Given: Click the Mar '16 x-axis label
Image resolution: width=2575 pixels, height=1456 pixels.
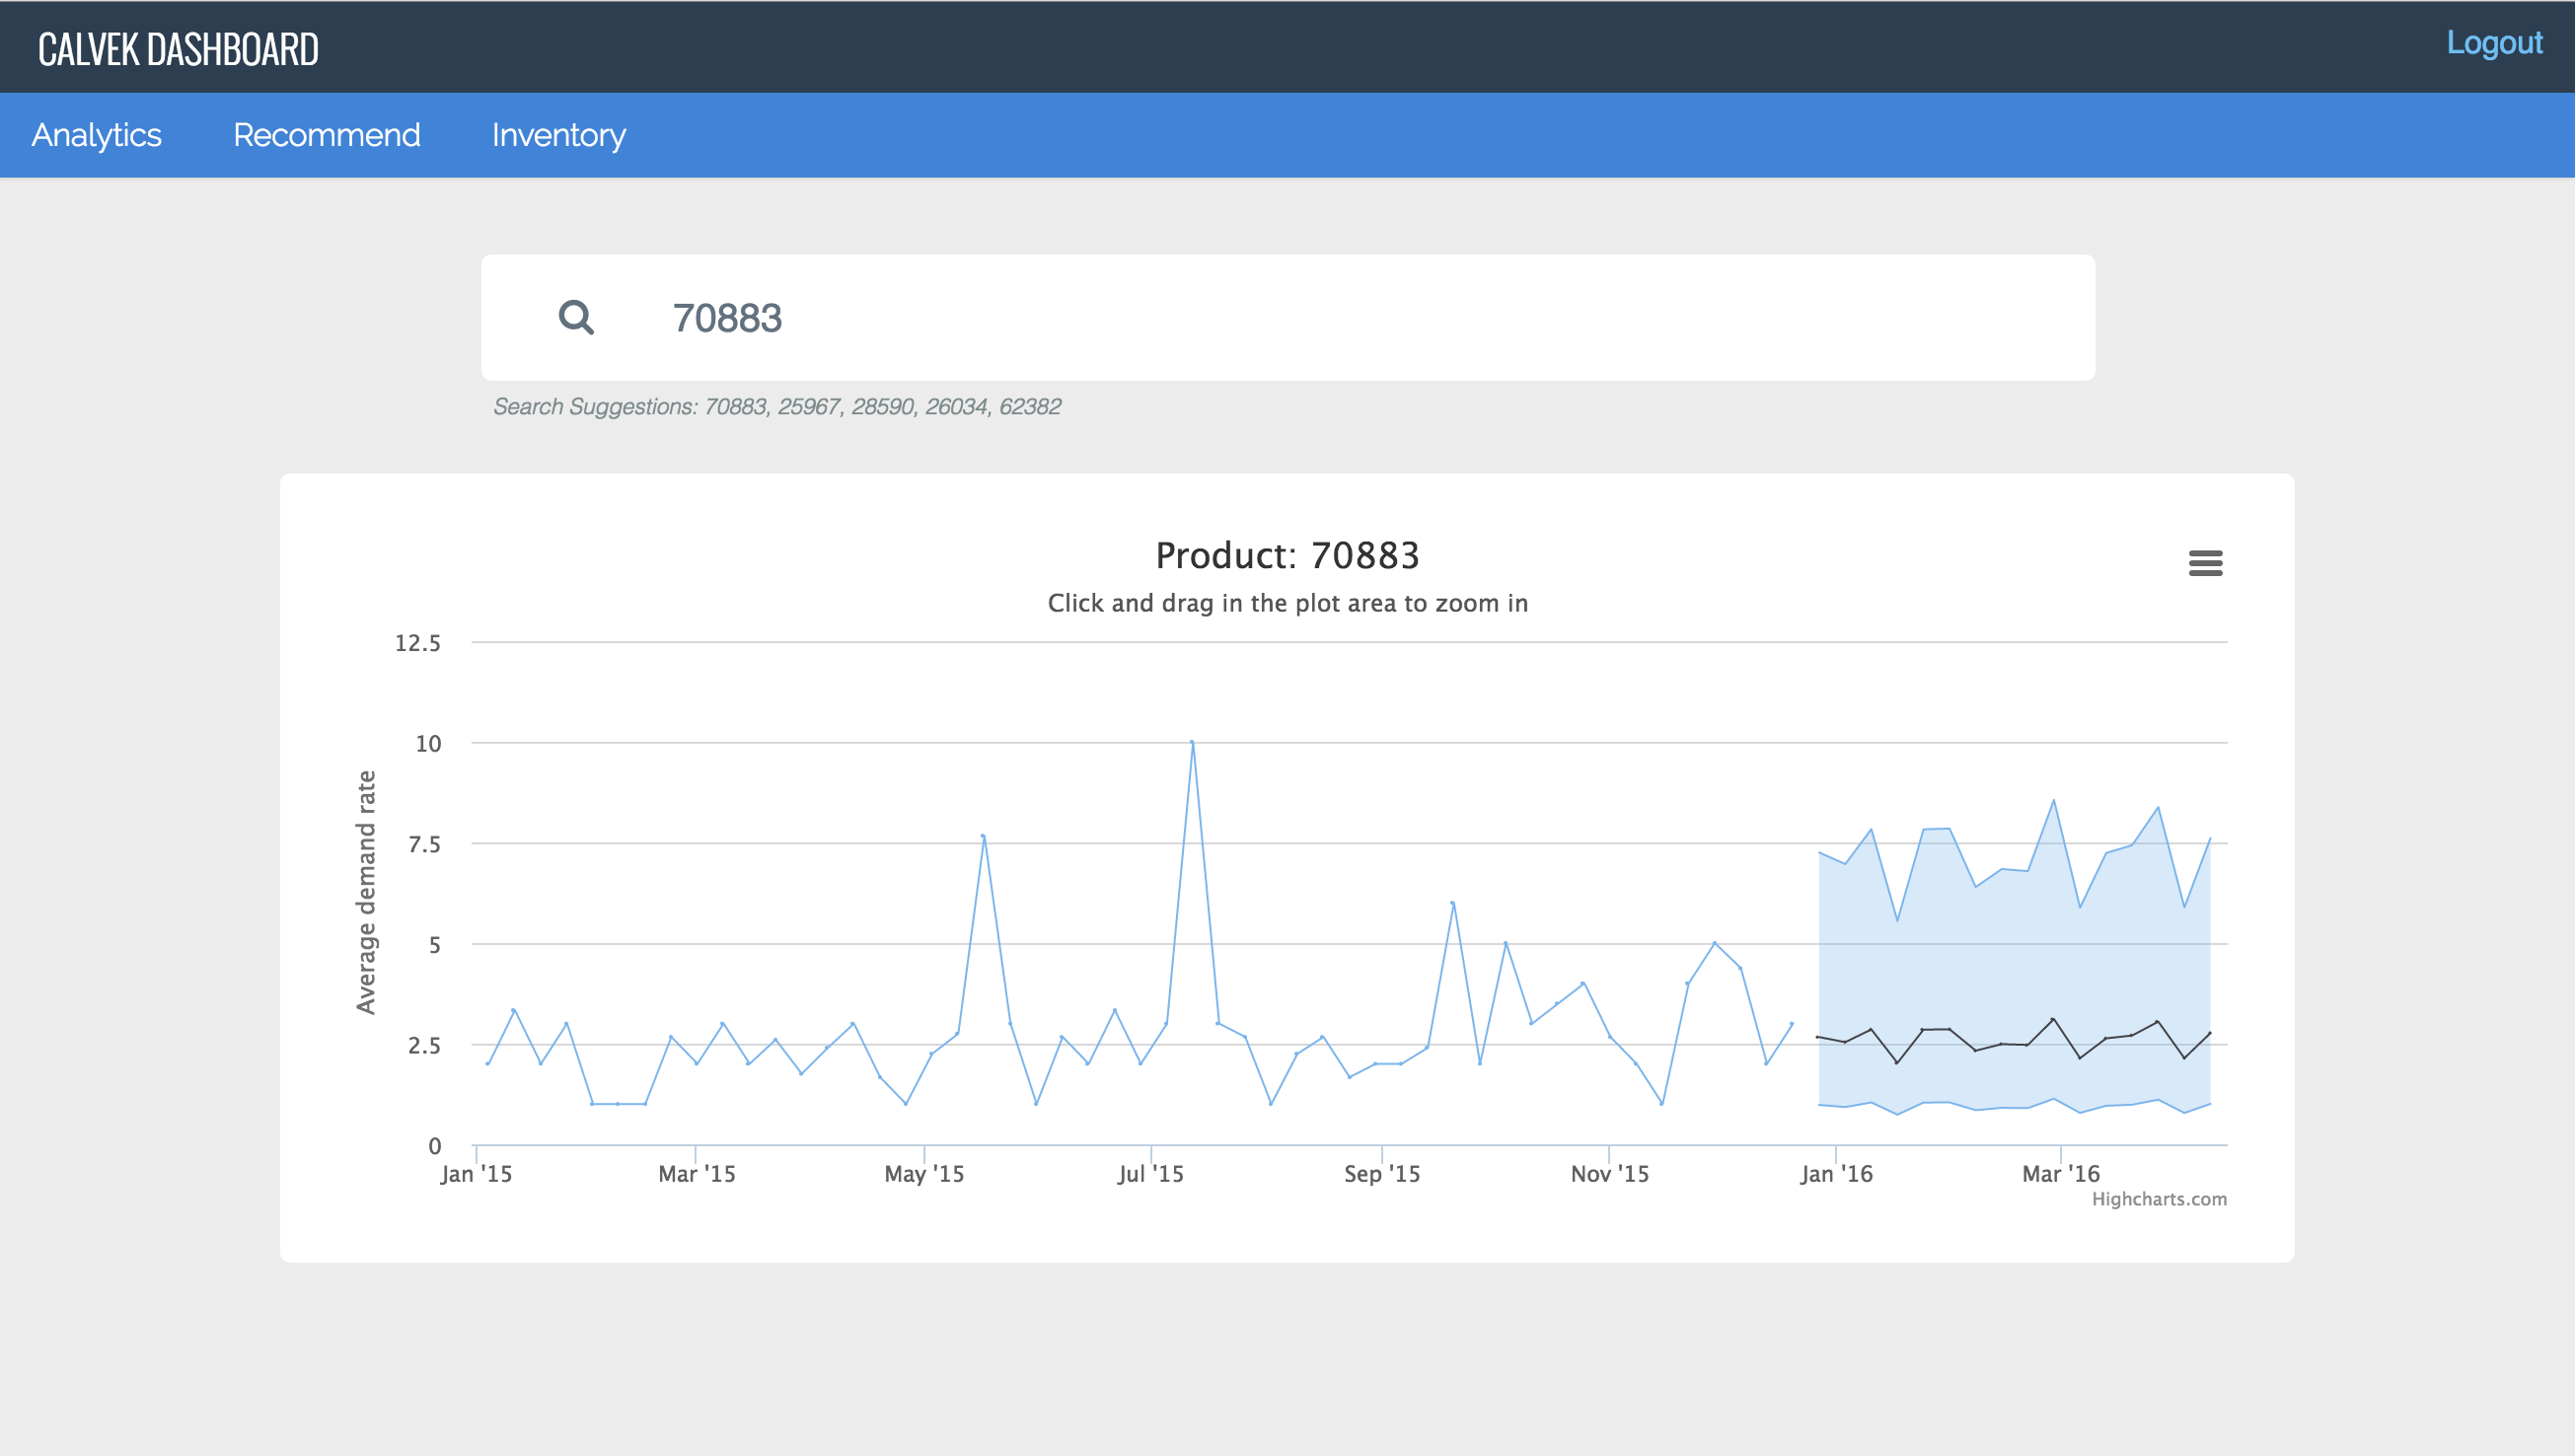Looking at the screenshot, I should click(2060, 1174).
